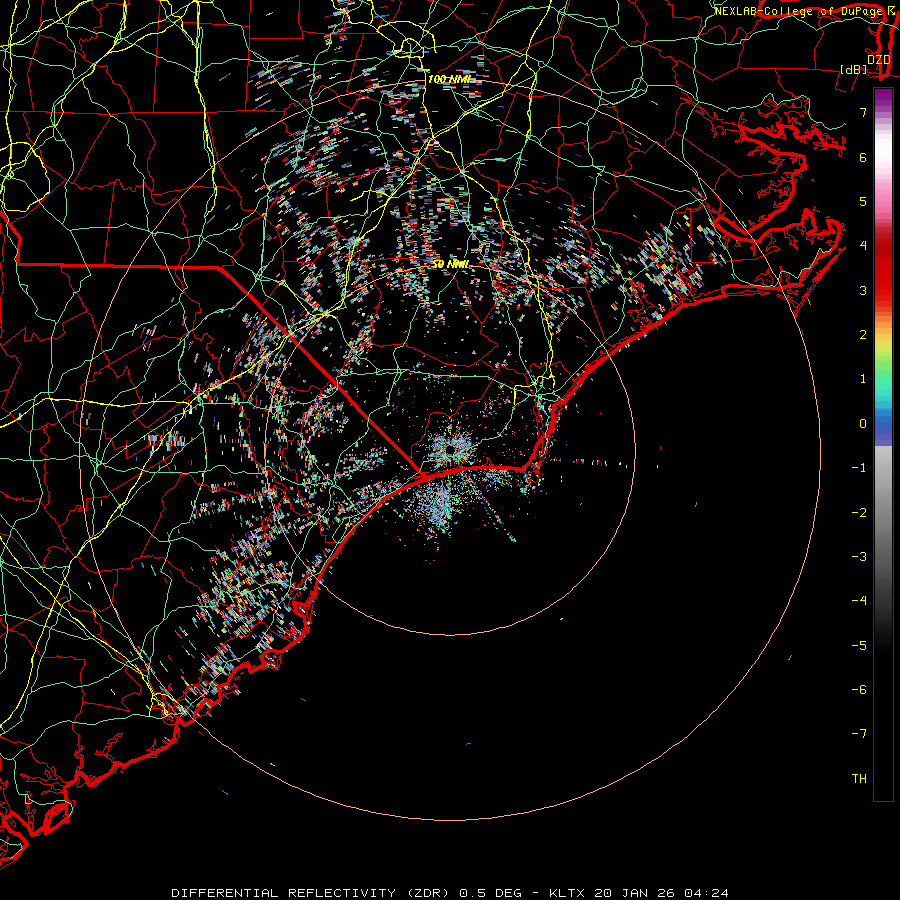Select the -6 value on the dB scale
Viewport: 900px width, 900px height.
[859, 690]
